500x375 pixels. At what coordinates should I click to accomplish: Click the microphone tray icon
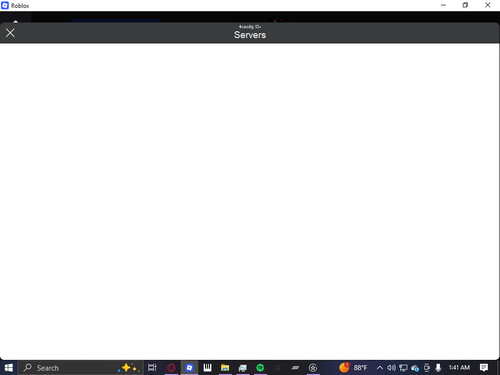pyautogui.click(x=438, y=368)
